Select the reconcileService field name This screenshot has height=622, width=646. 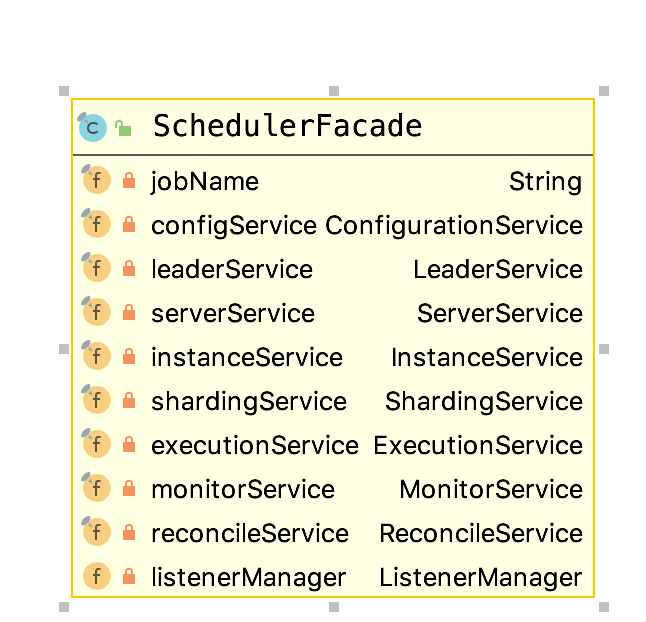(x=249, y=533)
